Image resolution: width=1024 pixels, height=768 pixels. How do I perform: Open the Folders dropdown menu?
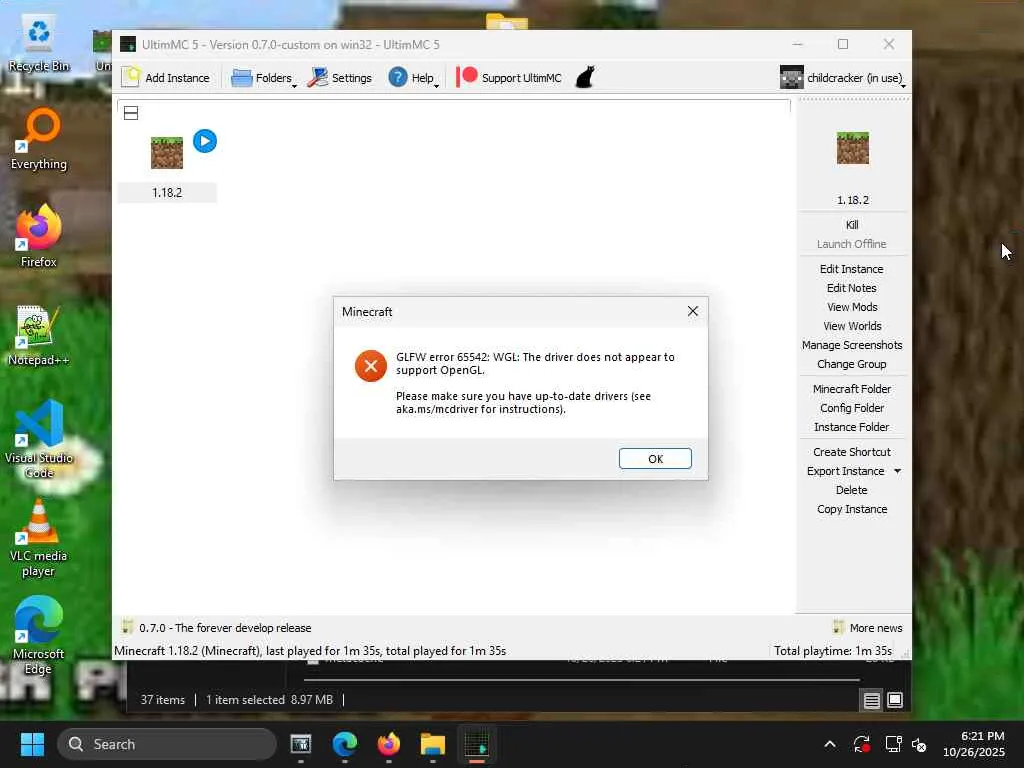click(264, 78)
